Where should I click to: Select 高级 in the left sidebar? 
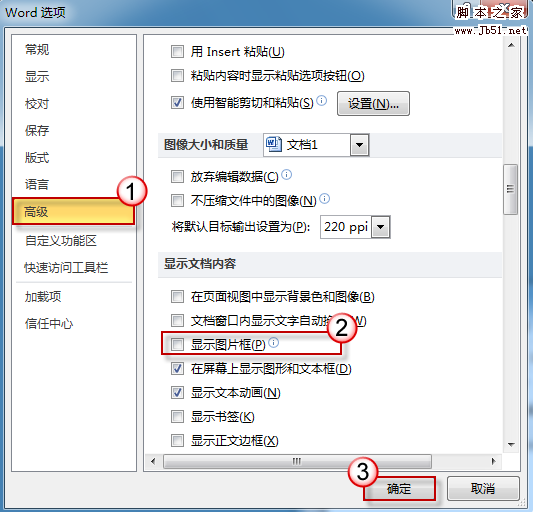(73, 212)
